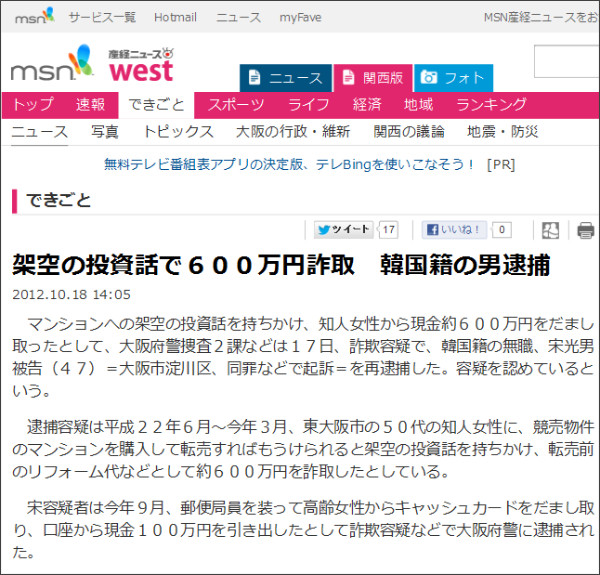Screen dimensions: 600x575
Task: Click the MSN産経ニュースをお link at top right
Action: click(541, 17)
